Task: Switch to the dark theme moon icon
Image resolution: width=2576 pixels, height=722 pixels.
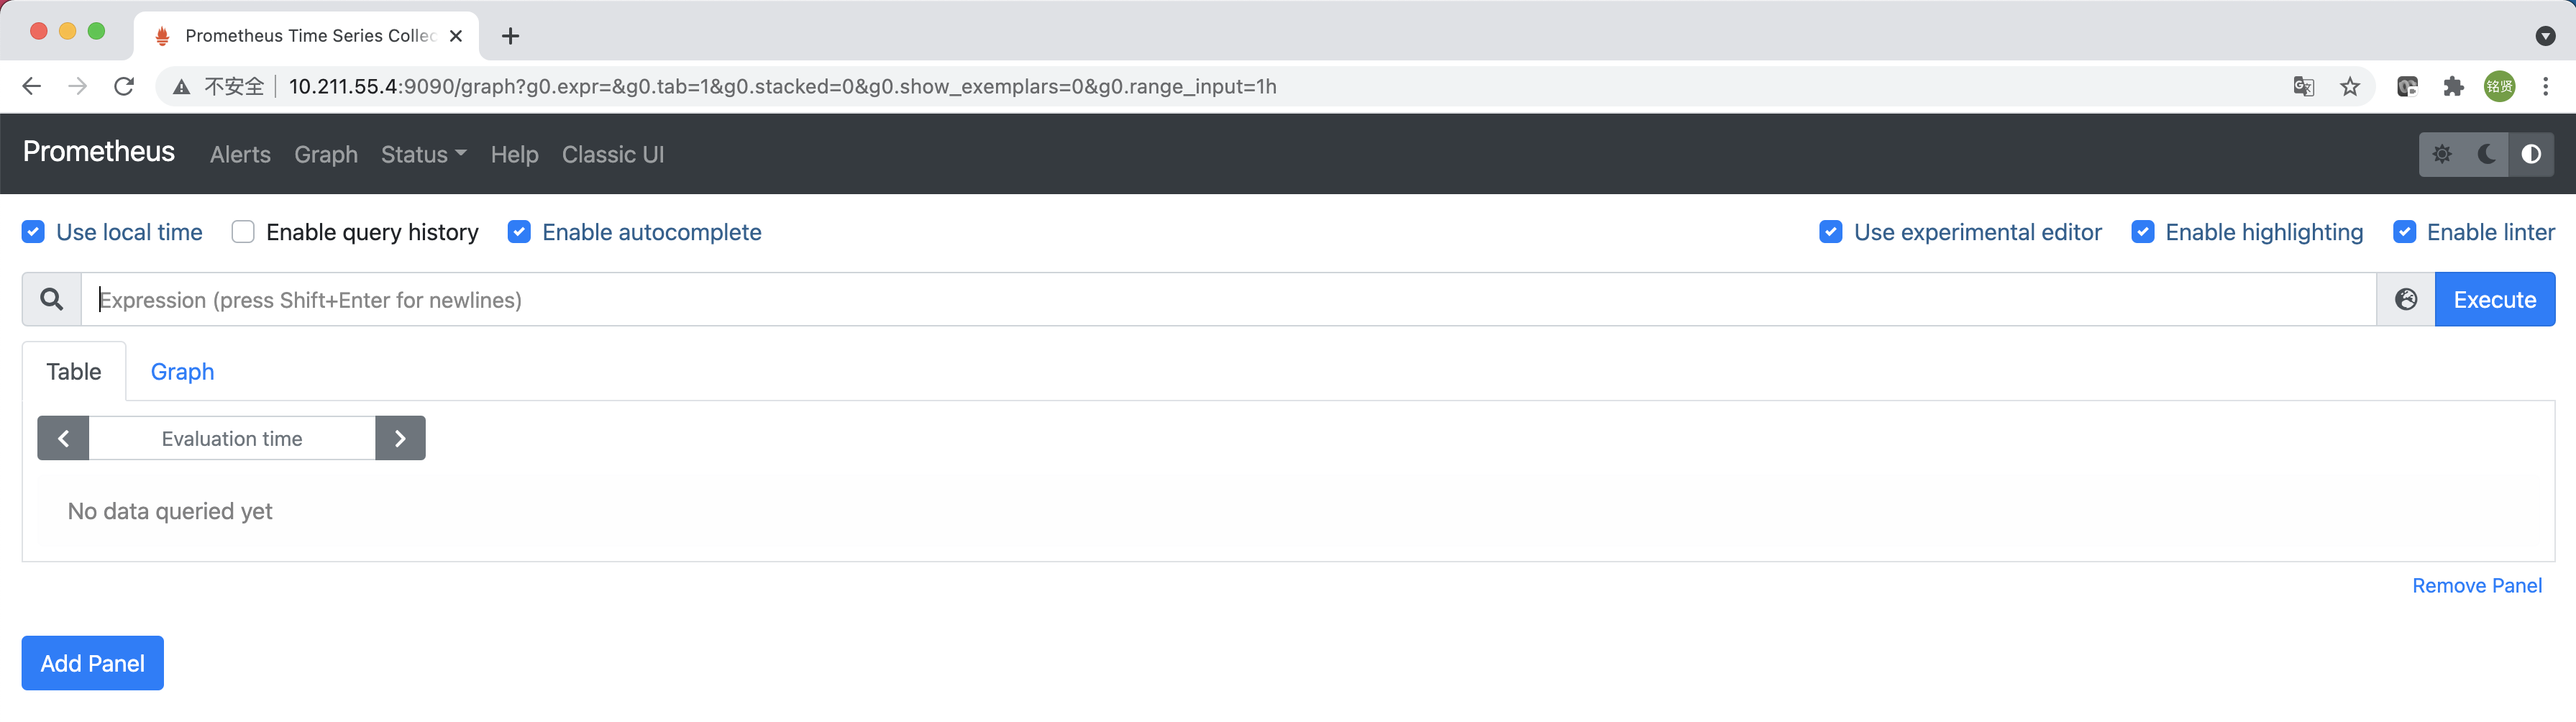Action: 2486,154
